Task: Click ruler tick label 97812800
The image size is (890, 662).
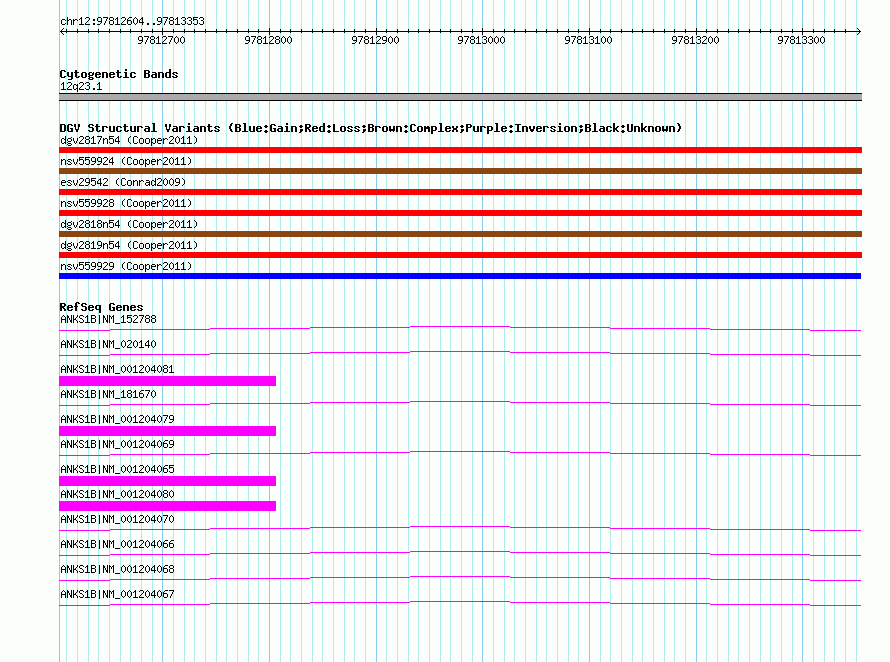Action: [268, 40]
